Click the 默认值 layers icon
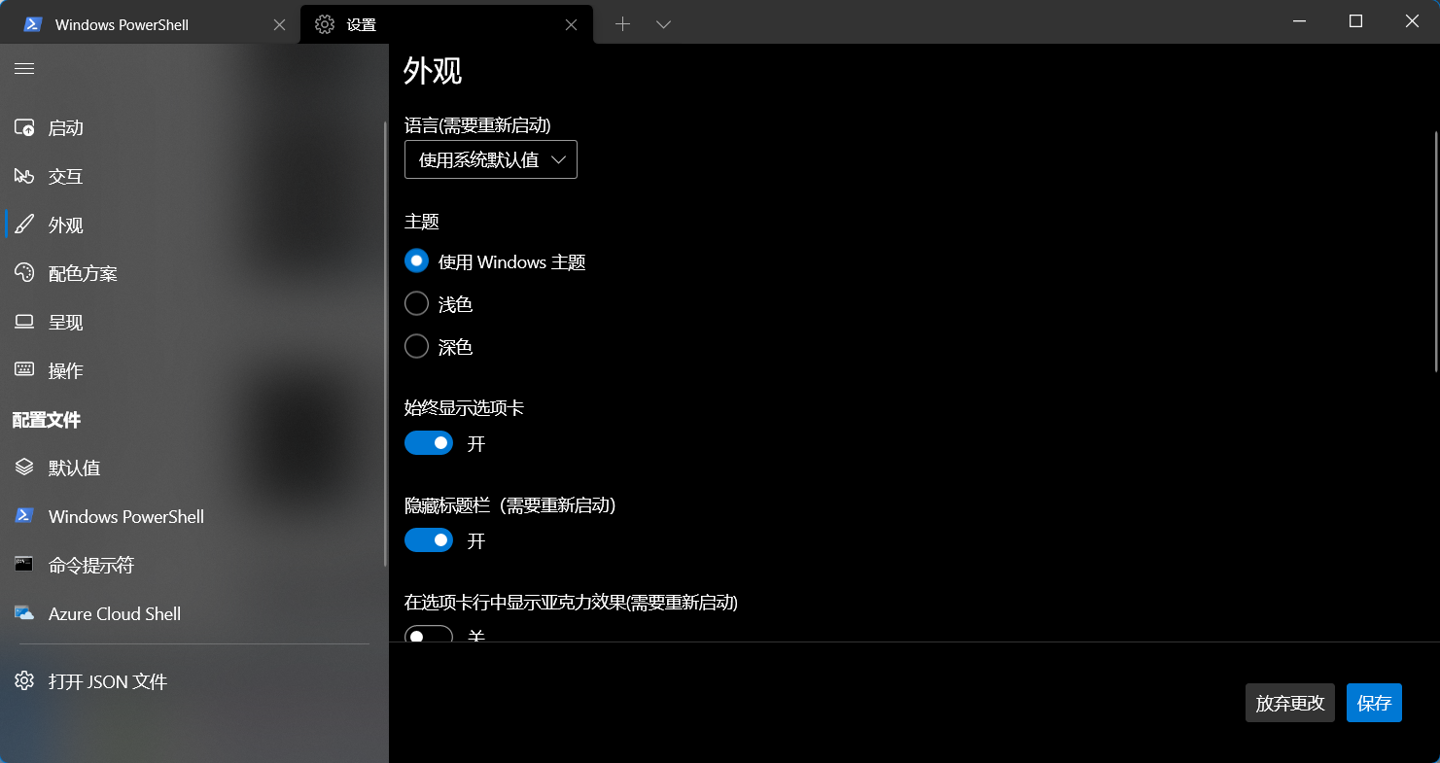Screen dimensions: 1440x763 (x=24, y=467)
